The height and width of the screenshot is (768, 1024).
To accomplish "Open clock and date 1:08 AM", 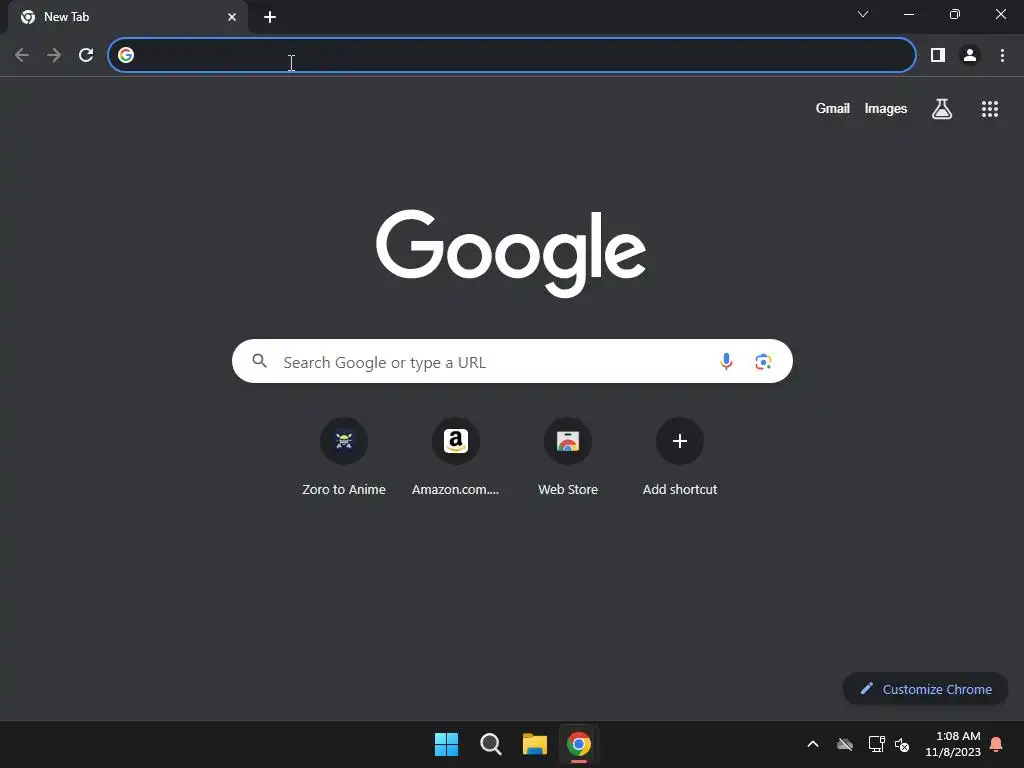I will click(x=953, y=744).
